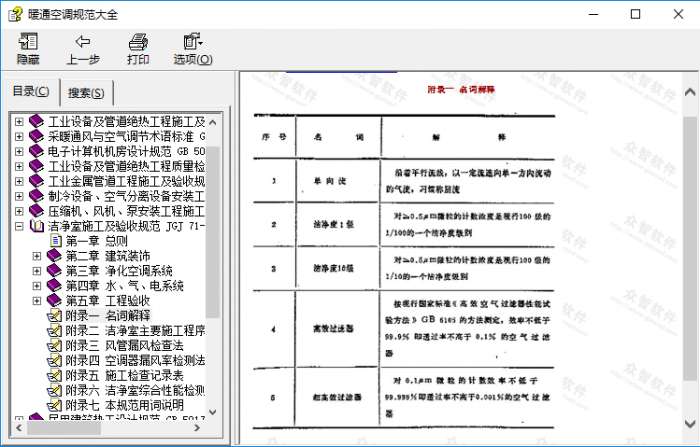Expand the 工业设备及管道绝热工程质量检 node
700x447 pixels.
[x=19, y=166]
